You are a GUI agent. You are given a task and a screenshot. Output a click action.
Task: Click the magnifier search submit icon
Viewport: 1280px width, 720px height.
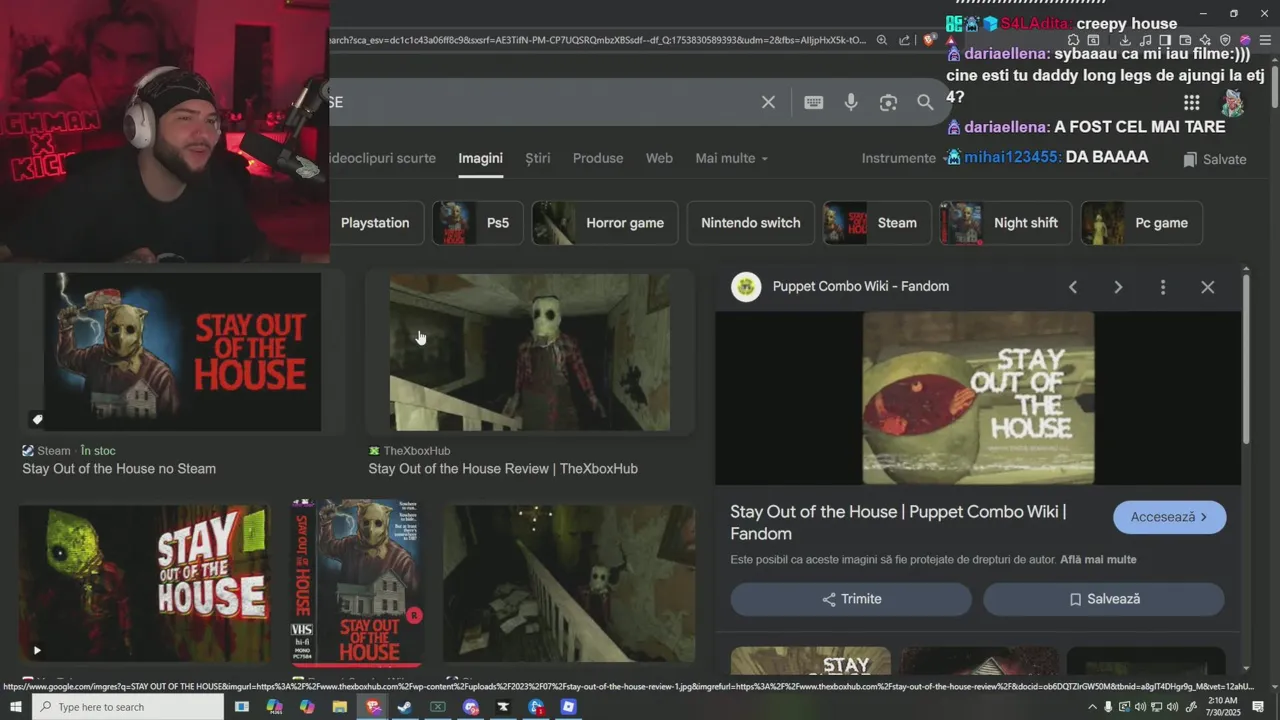point(925,102)
